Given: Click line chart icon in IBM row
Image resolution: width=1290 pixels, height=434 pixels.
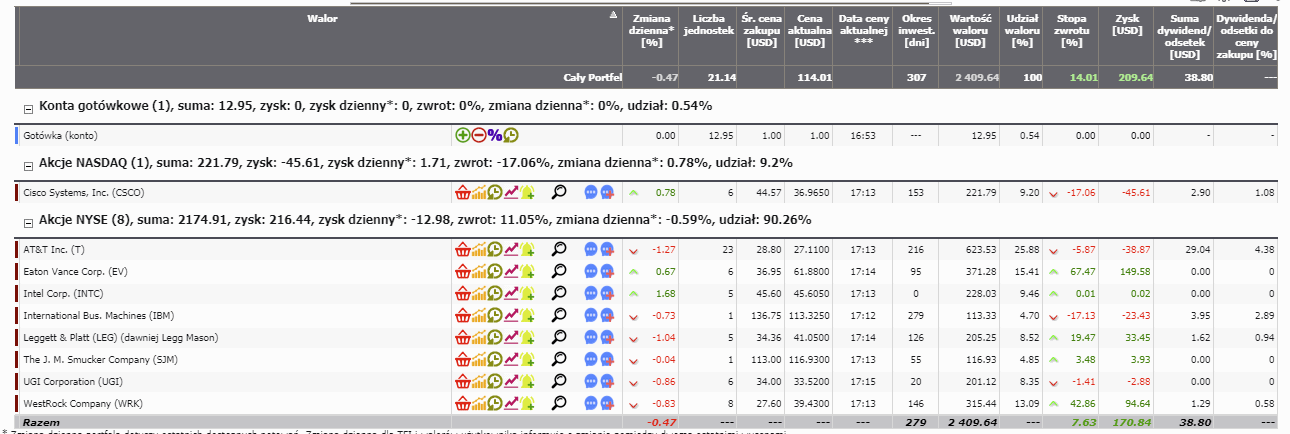Looking at the screenshot, I should point(511,315).
